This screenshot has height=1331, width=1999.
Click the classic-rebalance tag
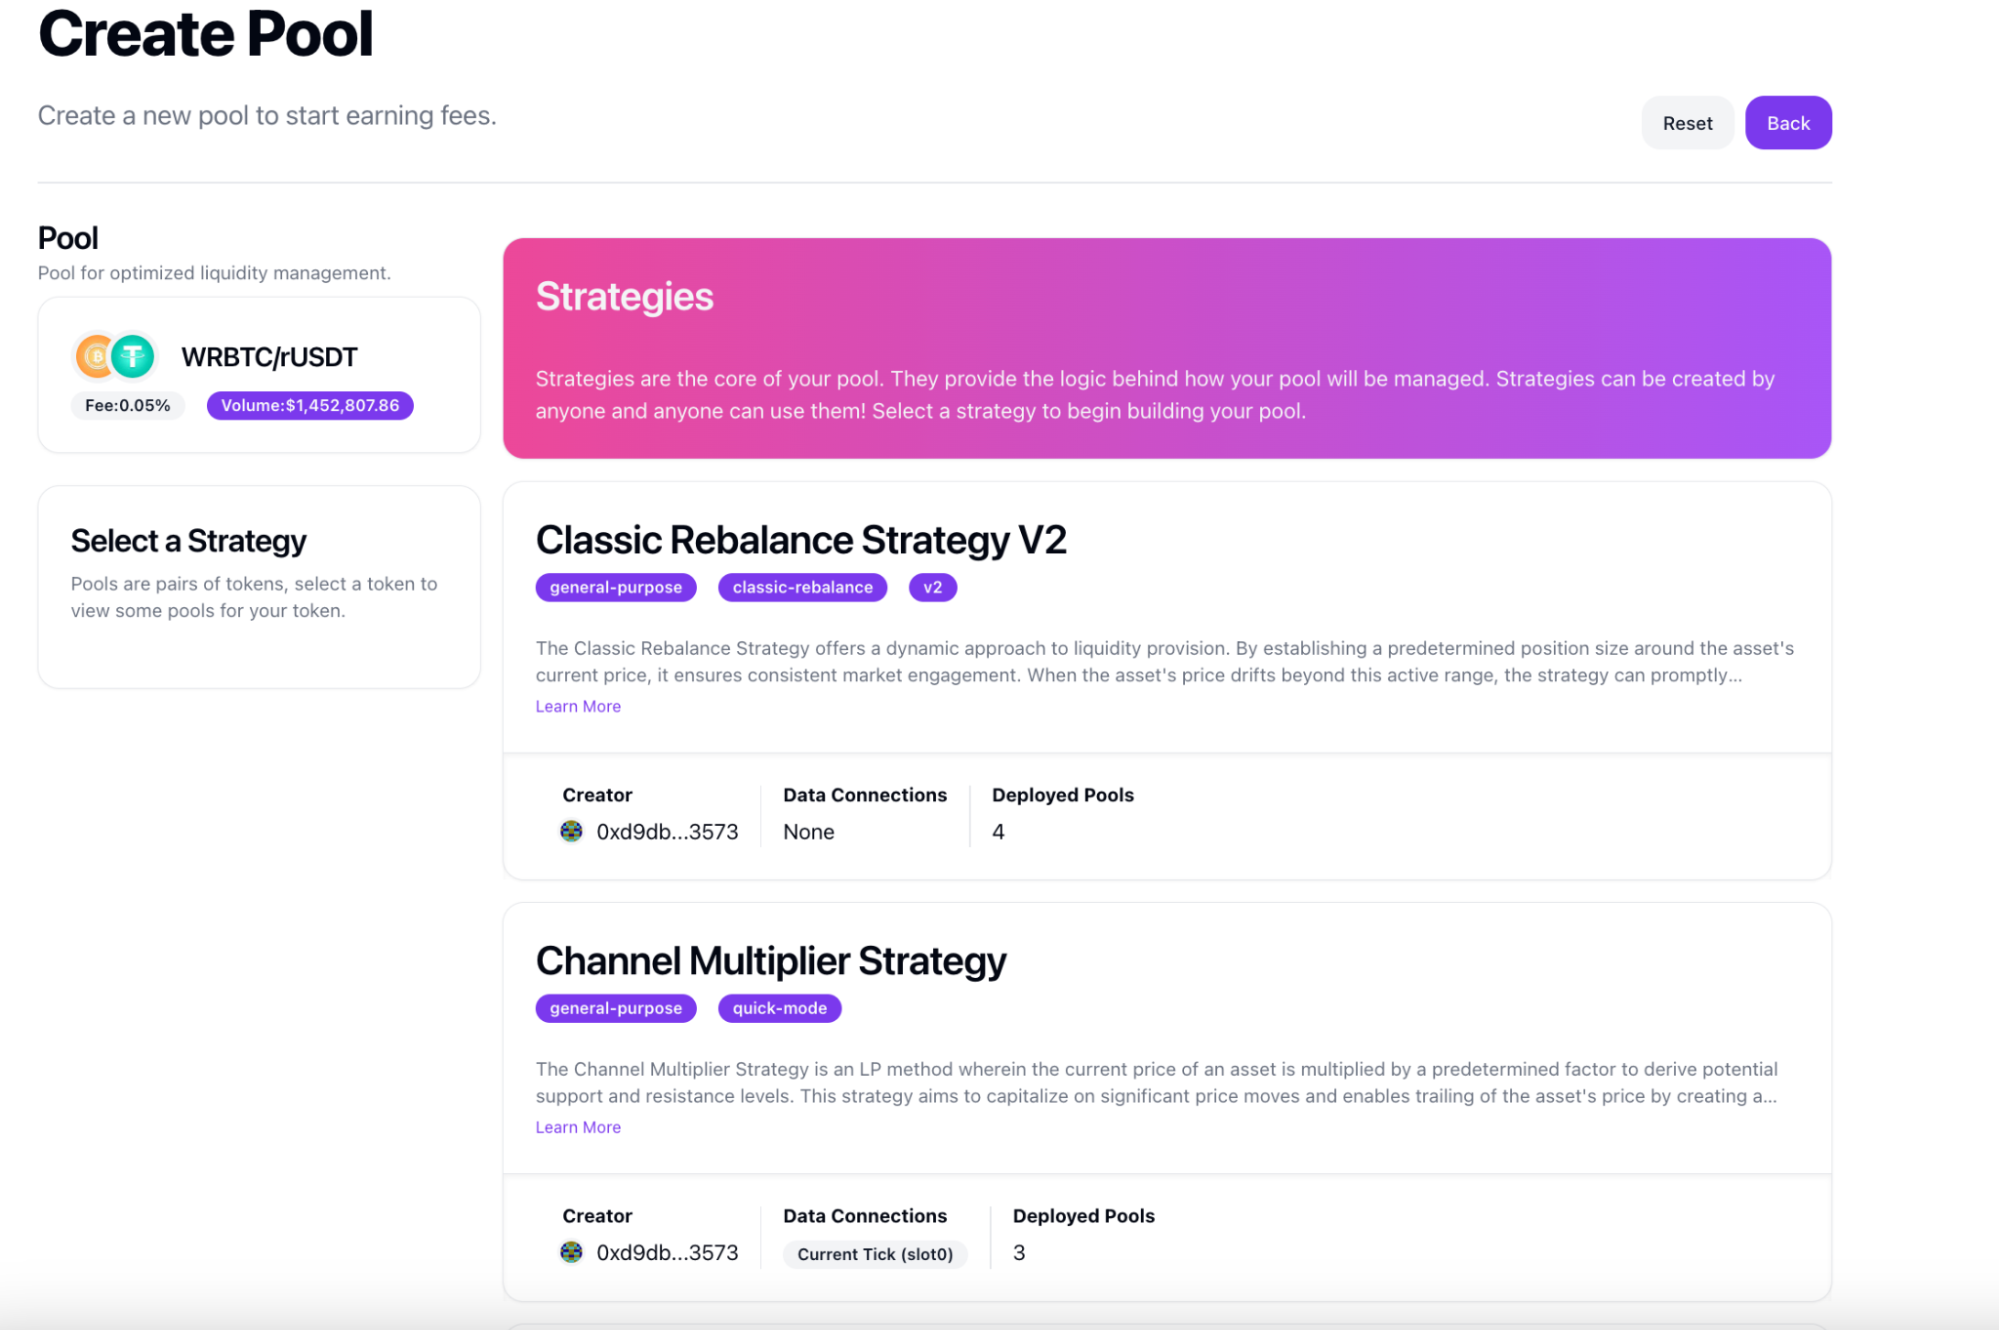point(802,587)
